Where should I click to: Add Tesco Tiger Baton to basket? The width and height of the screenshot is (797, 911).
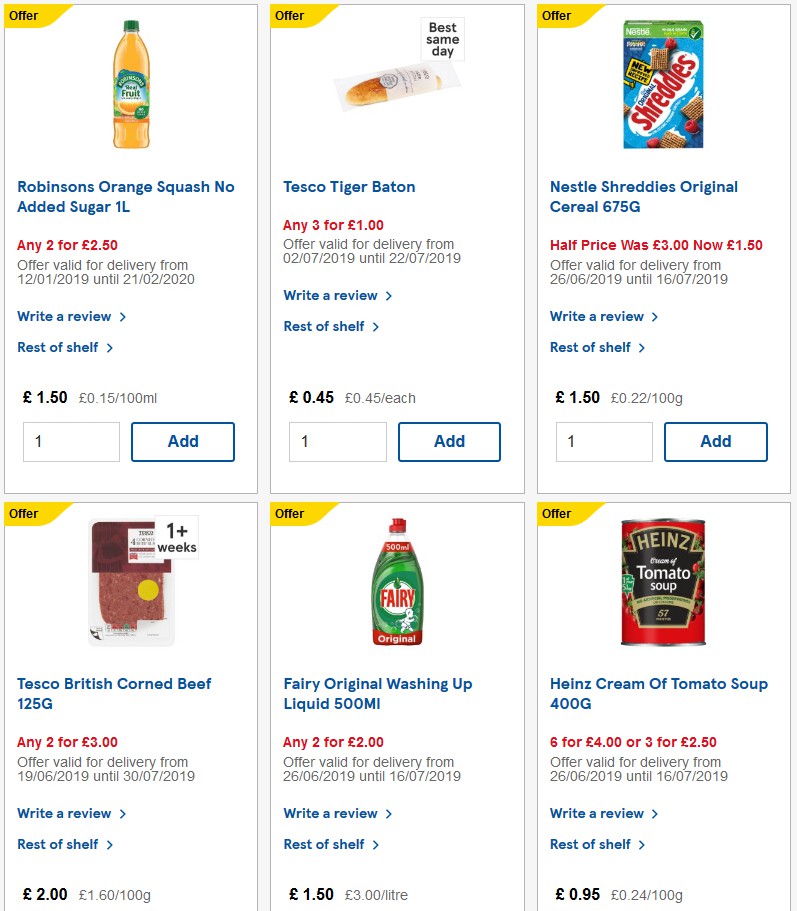(x=449, y=441)
